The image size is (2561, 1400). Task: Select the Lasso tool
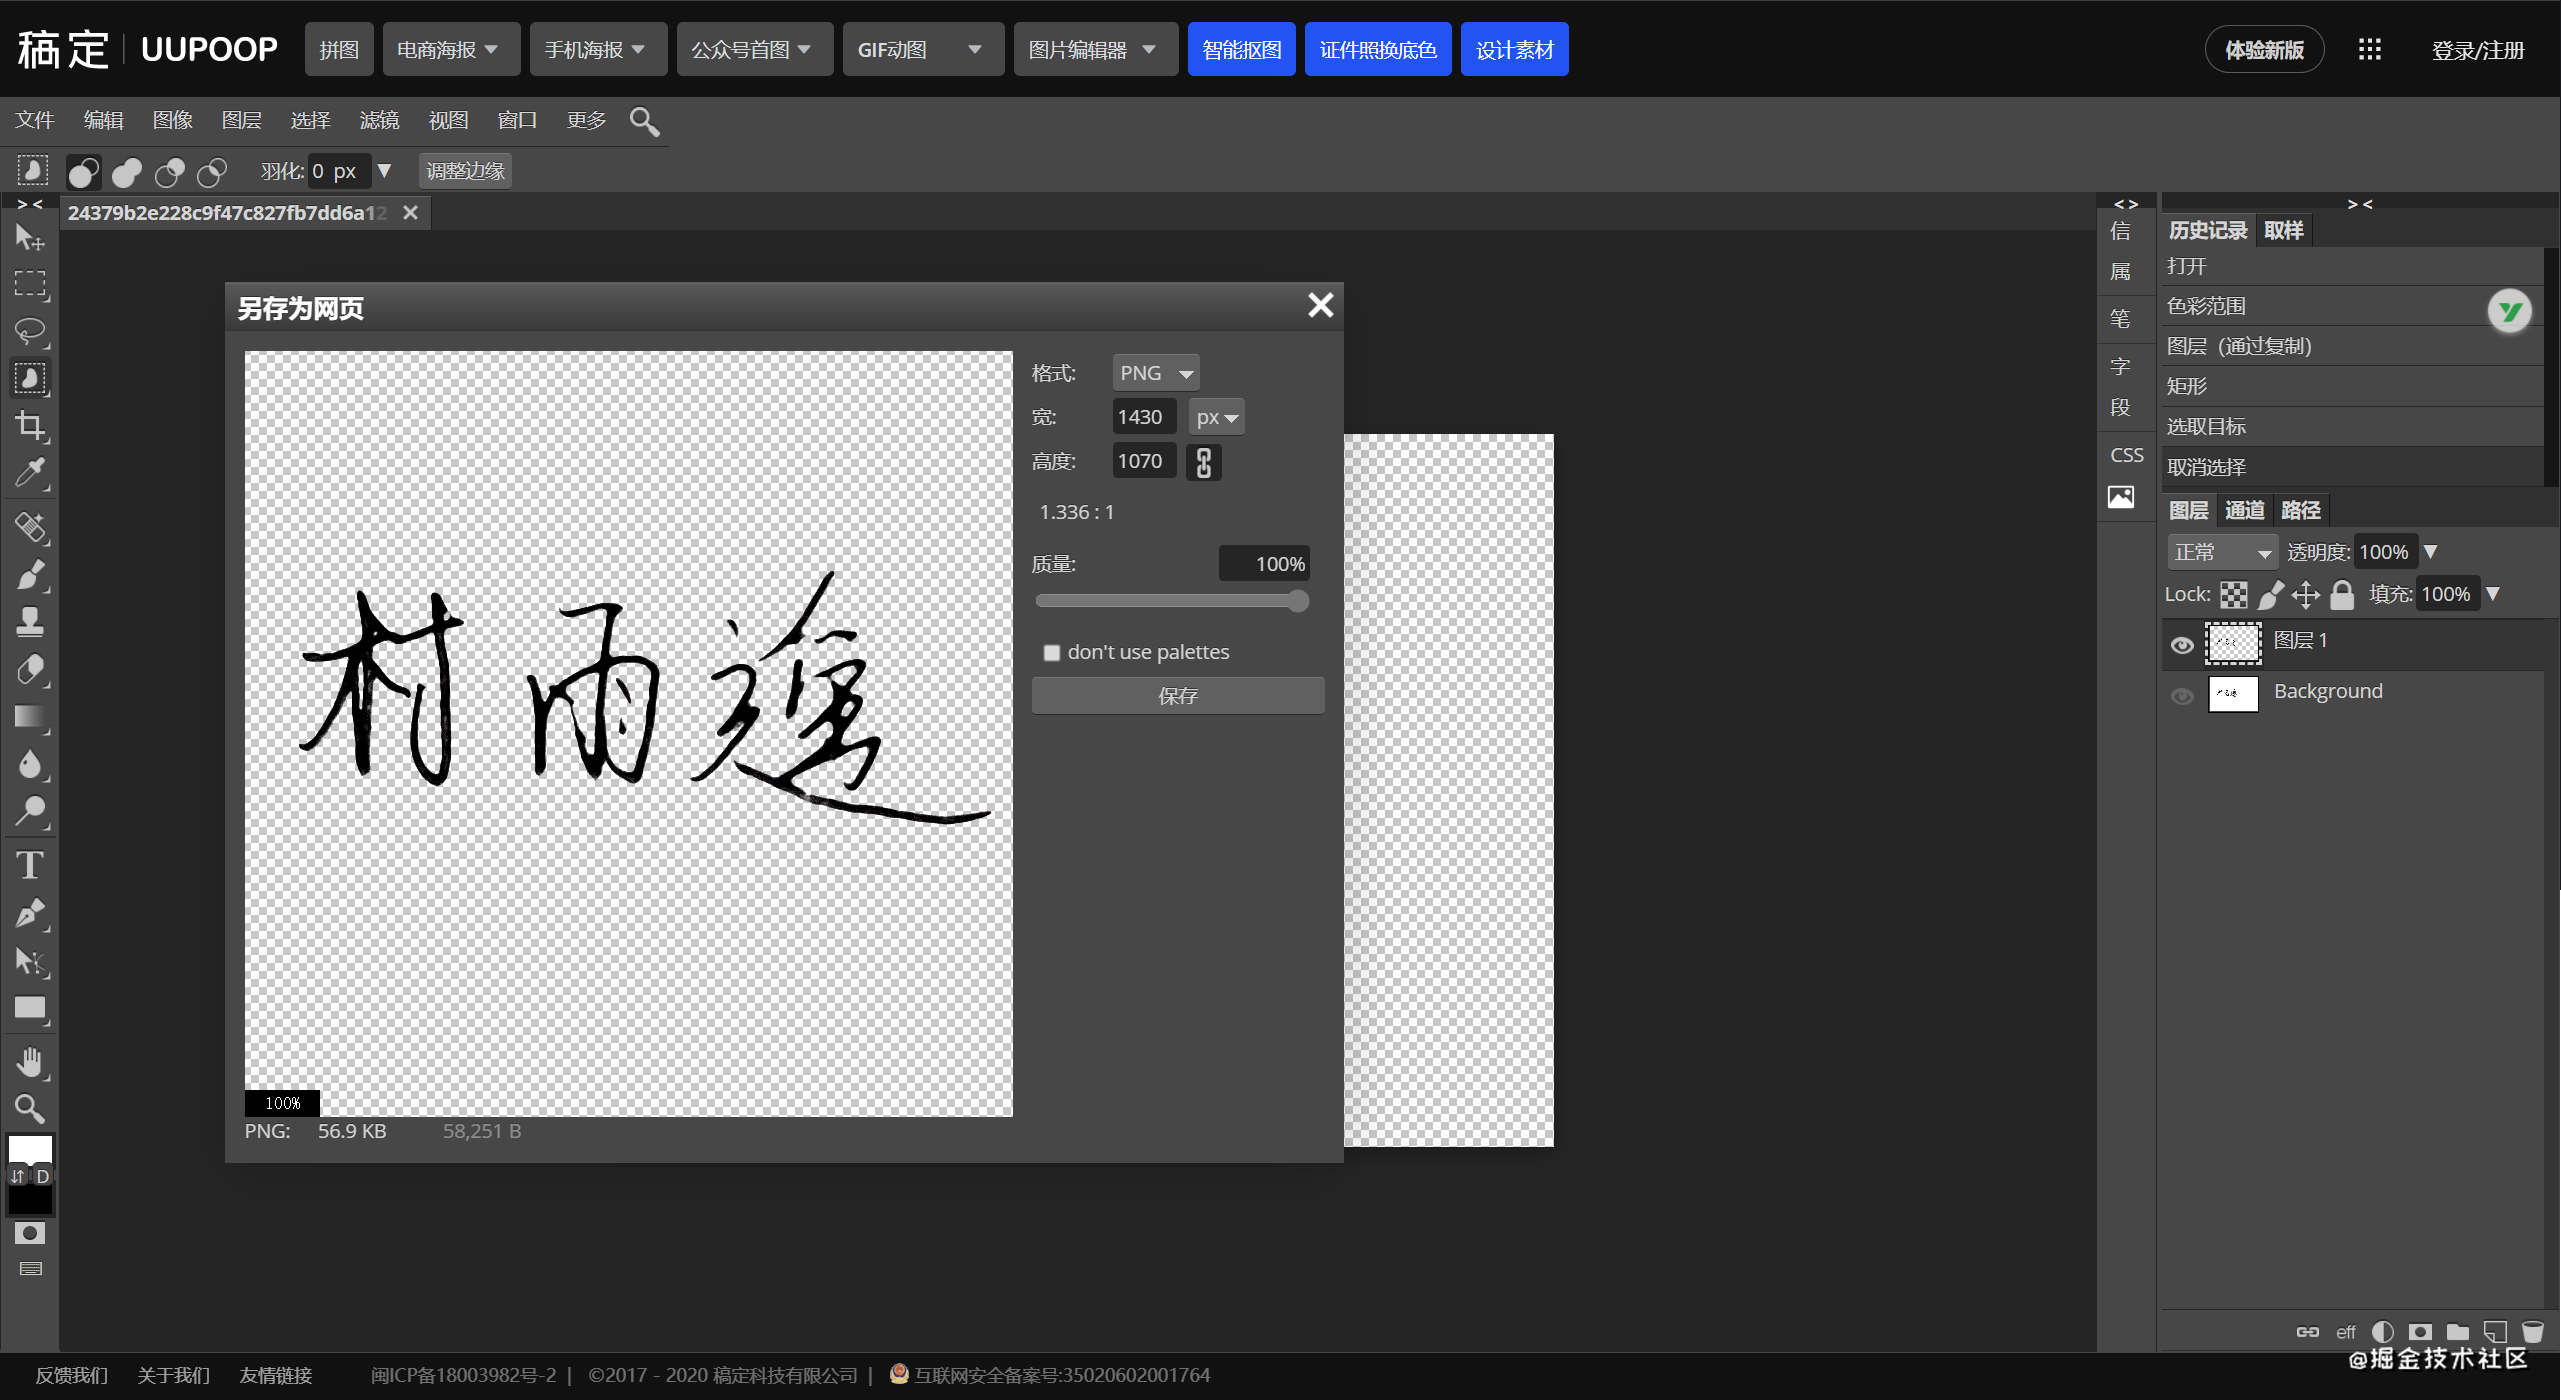click(x=30, y=331)
